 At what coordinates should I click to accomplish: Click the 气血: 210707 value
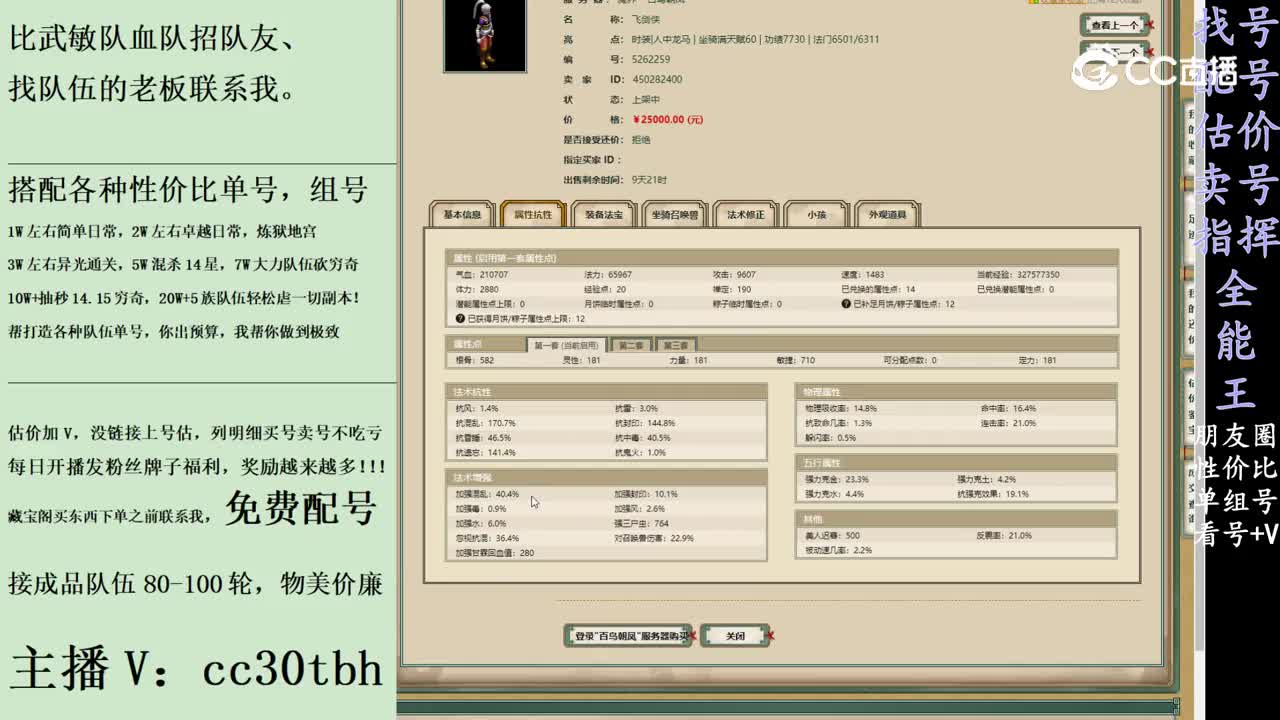point(481,274)
